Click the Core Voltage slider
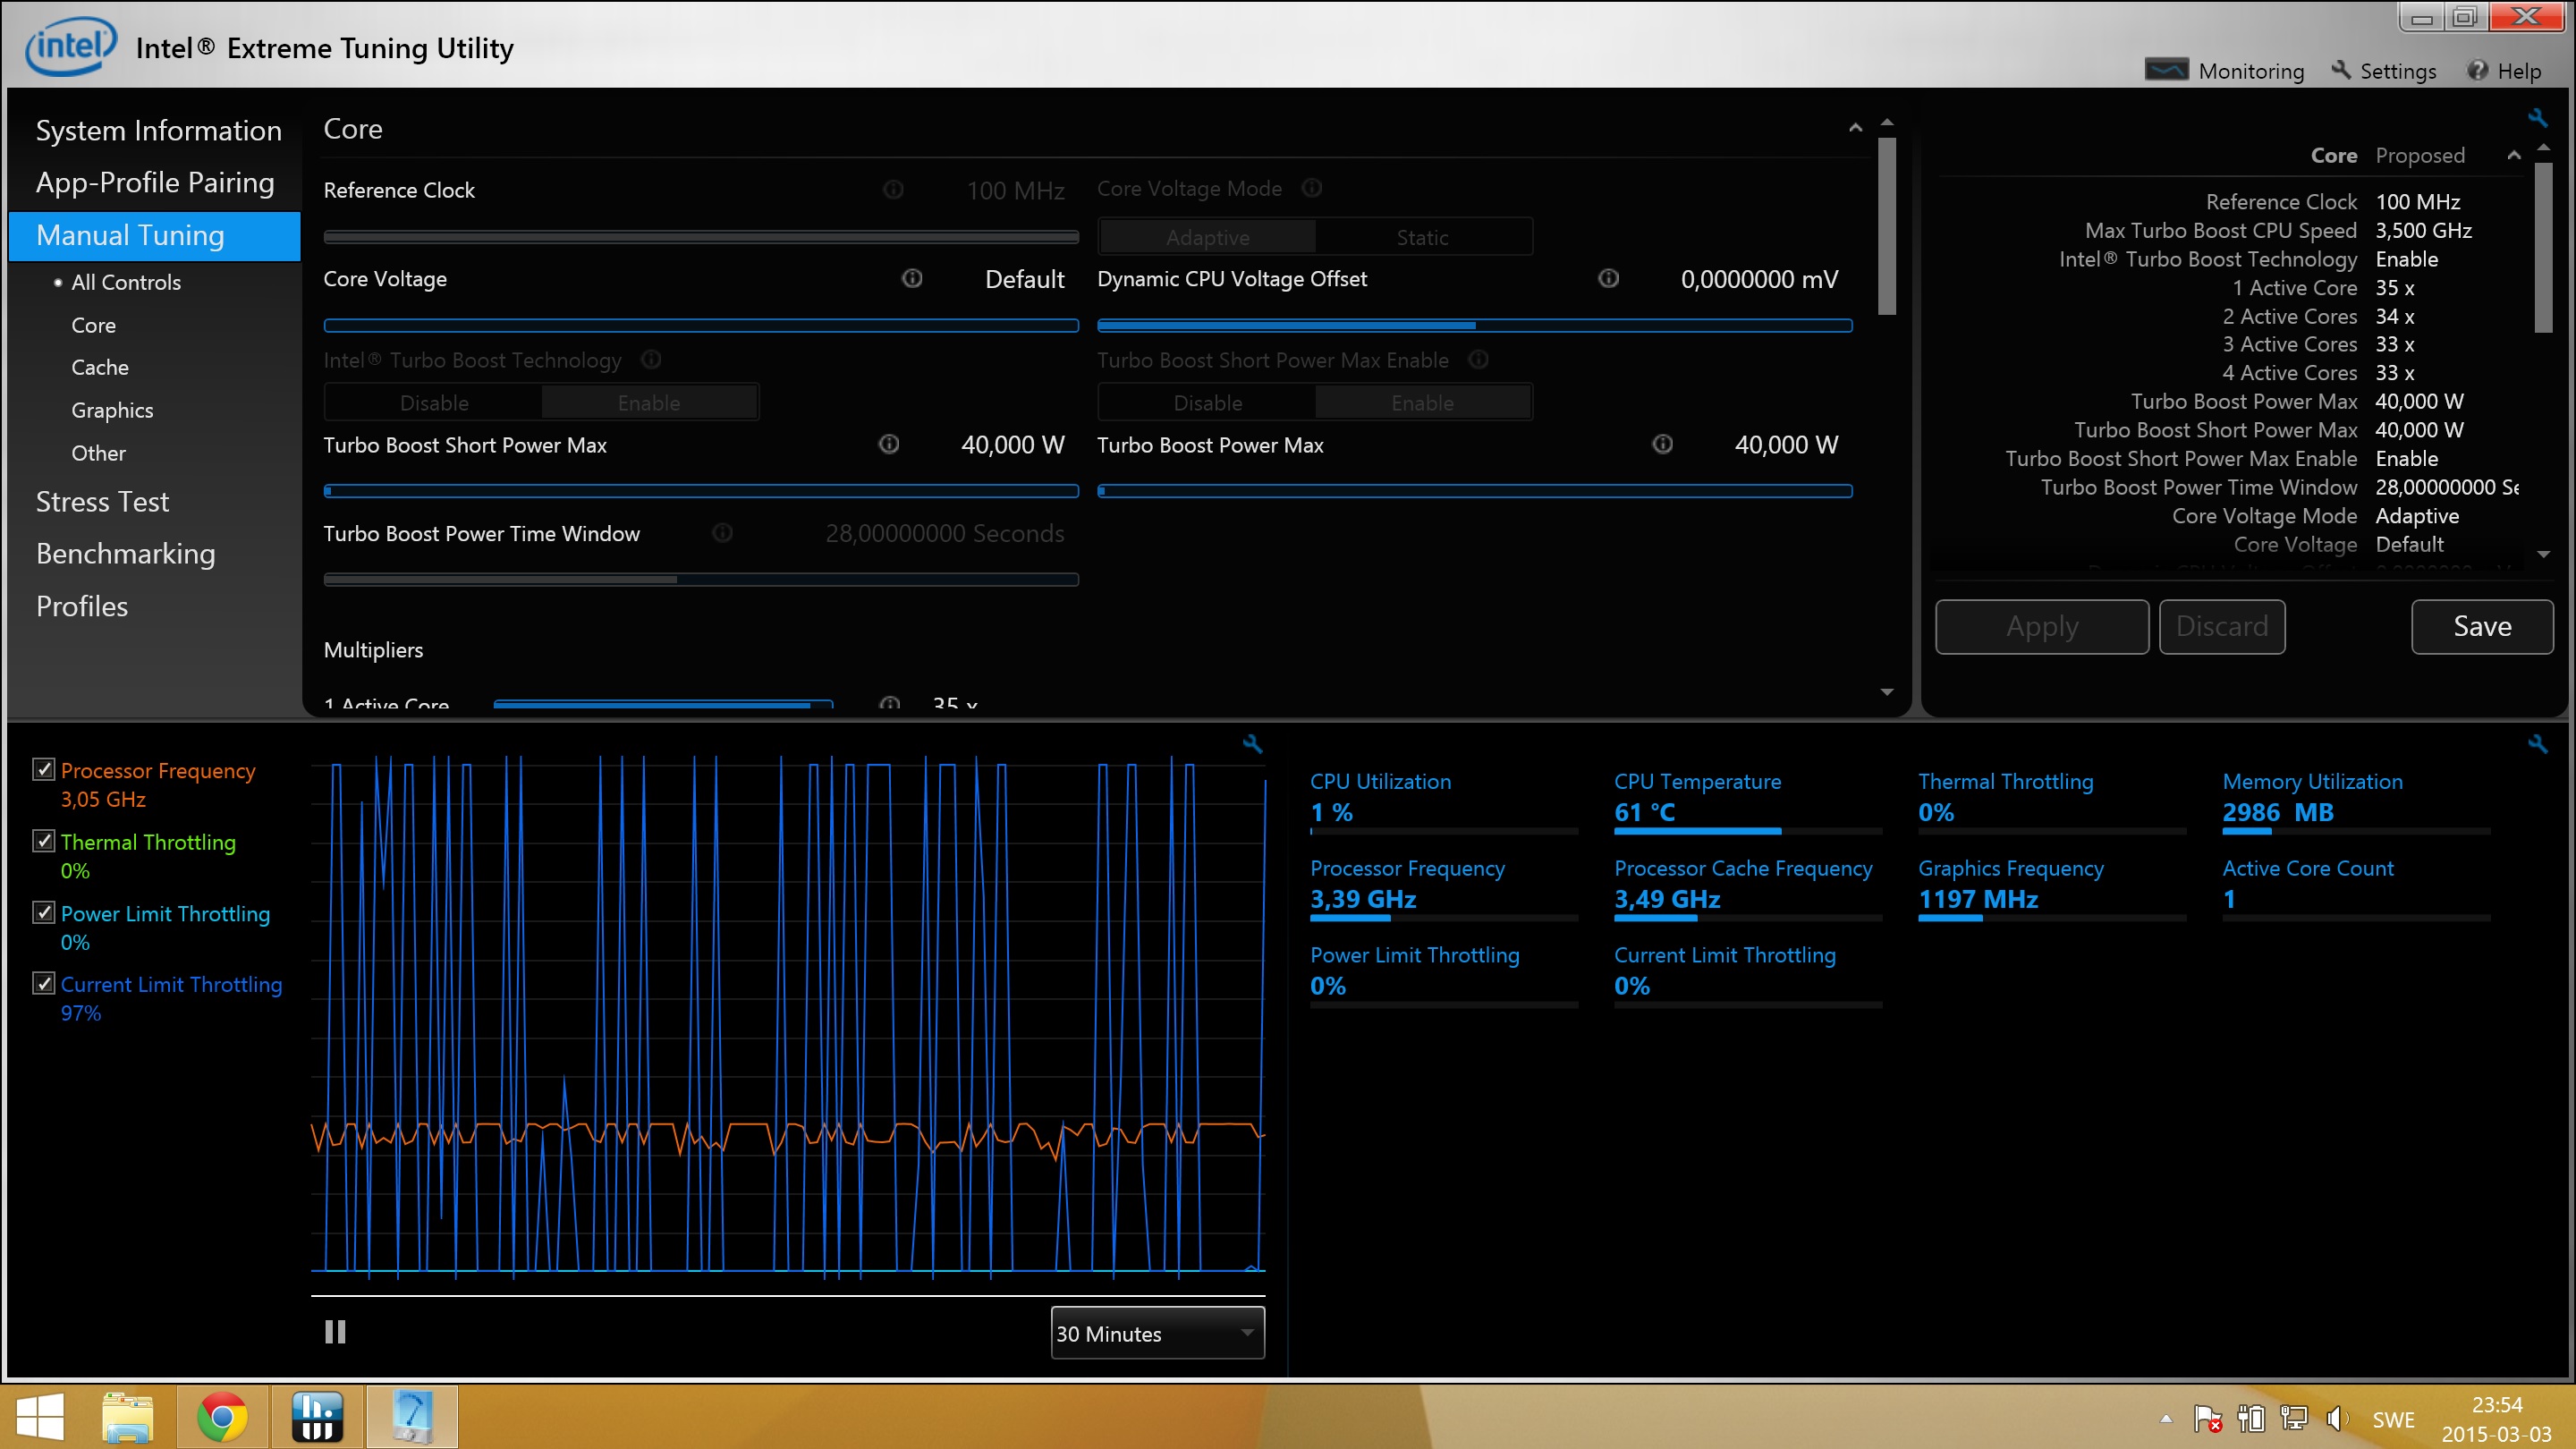This screenshot has height=1449, width=2576. point(701,325)
